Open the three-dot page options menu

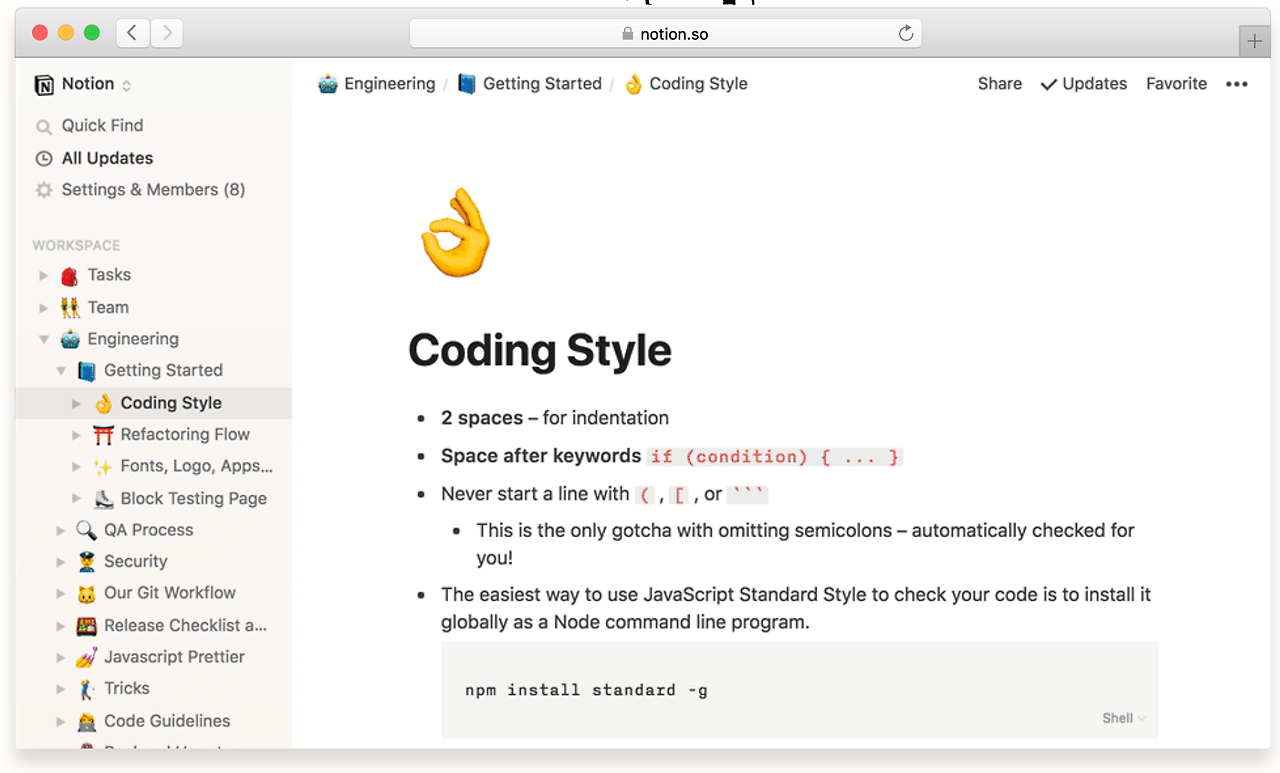click(x=1237, y=84)
